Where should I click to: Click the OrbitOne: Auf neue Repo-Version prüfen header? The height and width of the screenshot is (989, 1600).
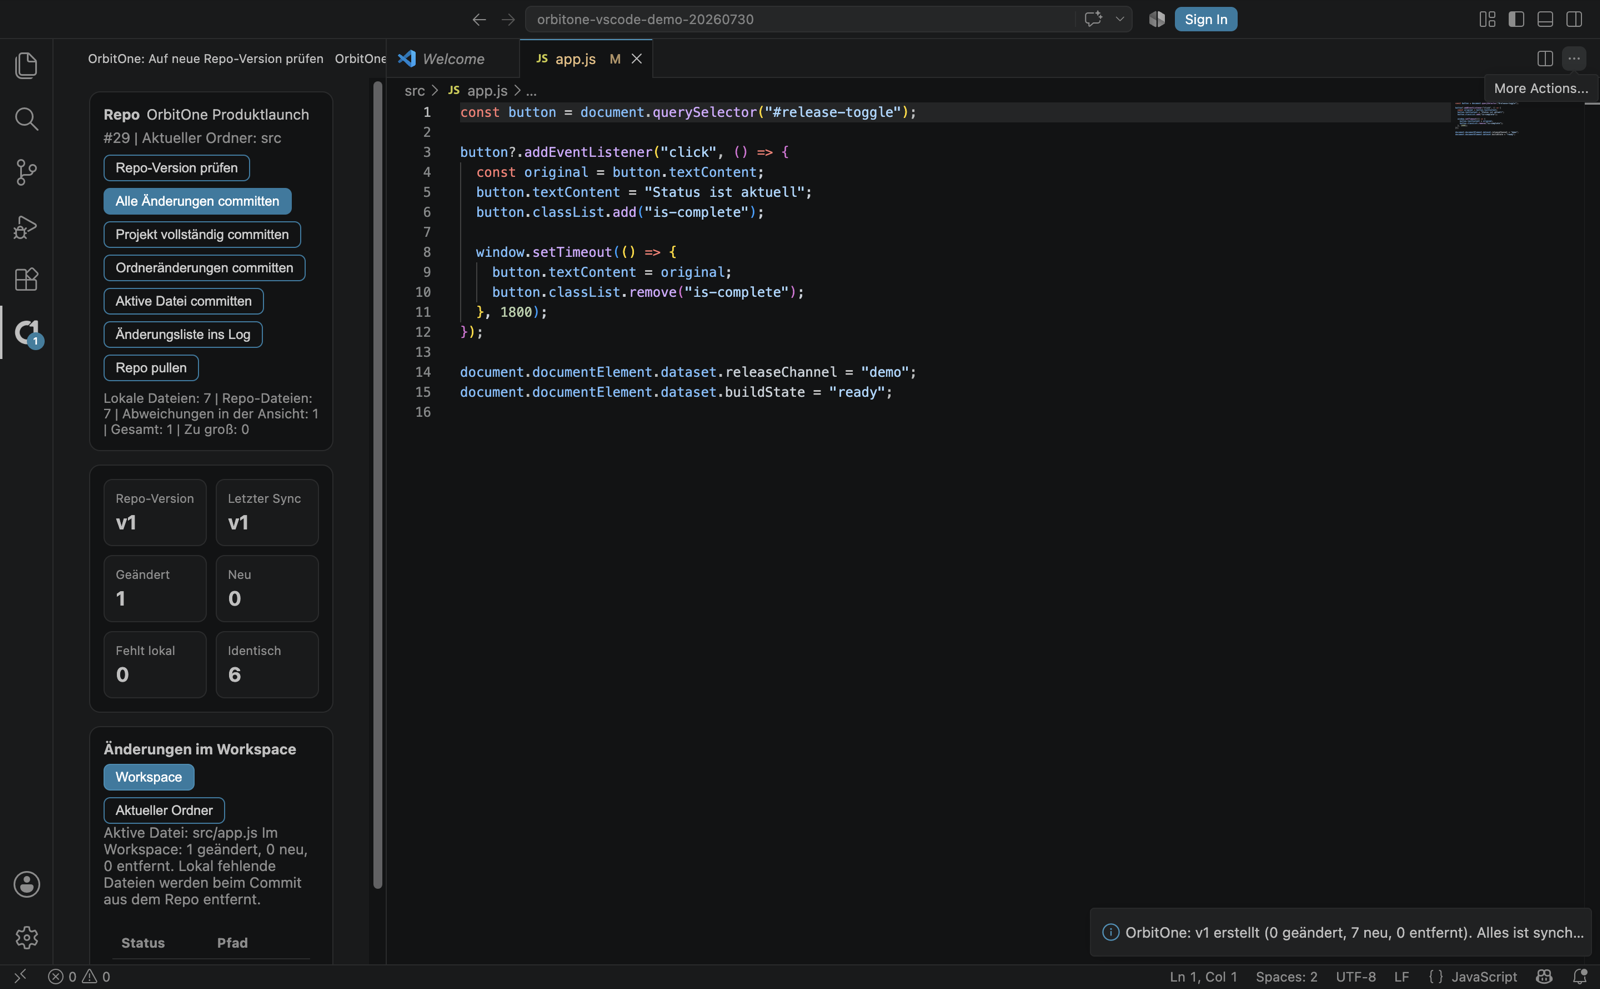[x=206, y=59]
